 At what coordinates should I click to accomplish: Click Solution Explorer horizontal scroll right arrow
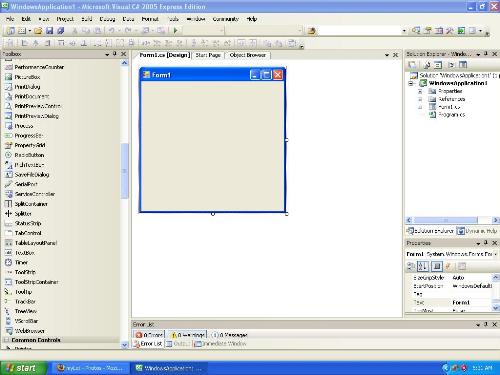pos(495,220)
